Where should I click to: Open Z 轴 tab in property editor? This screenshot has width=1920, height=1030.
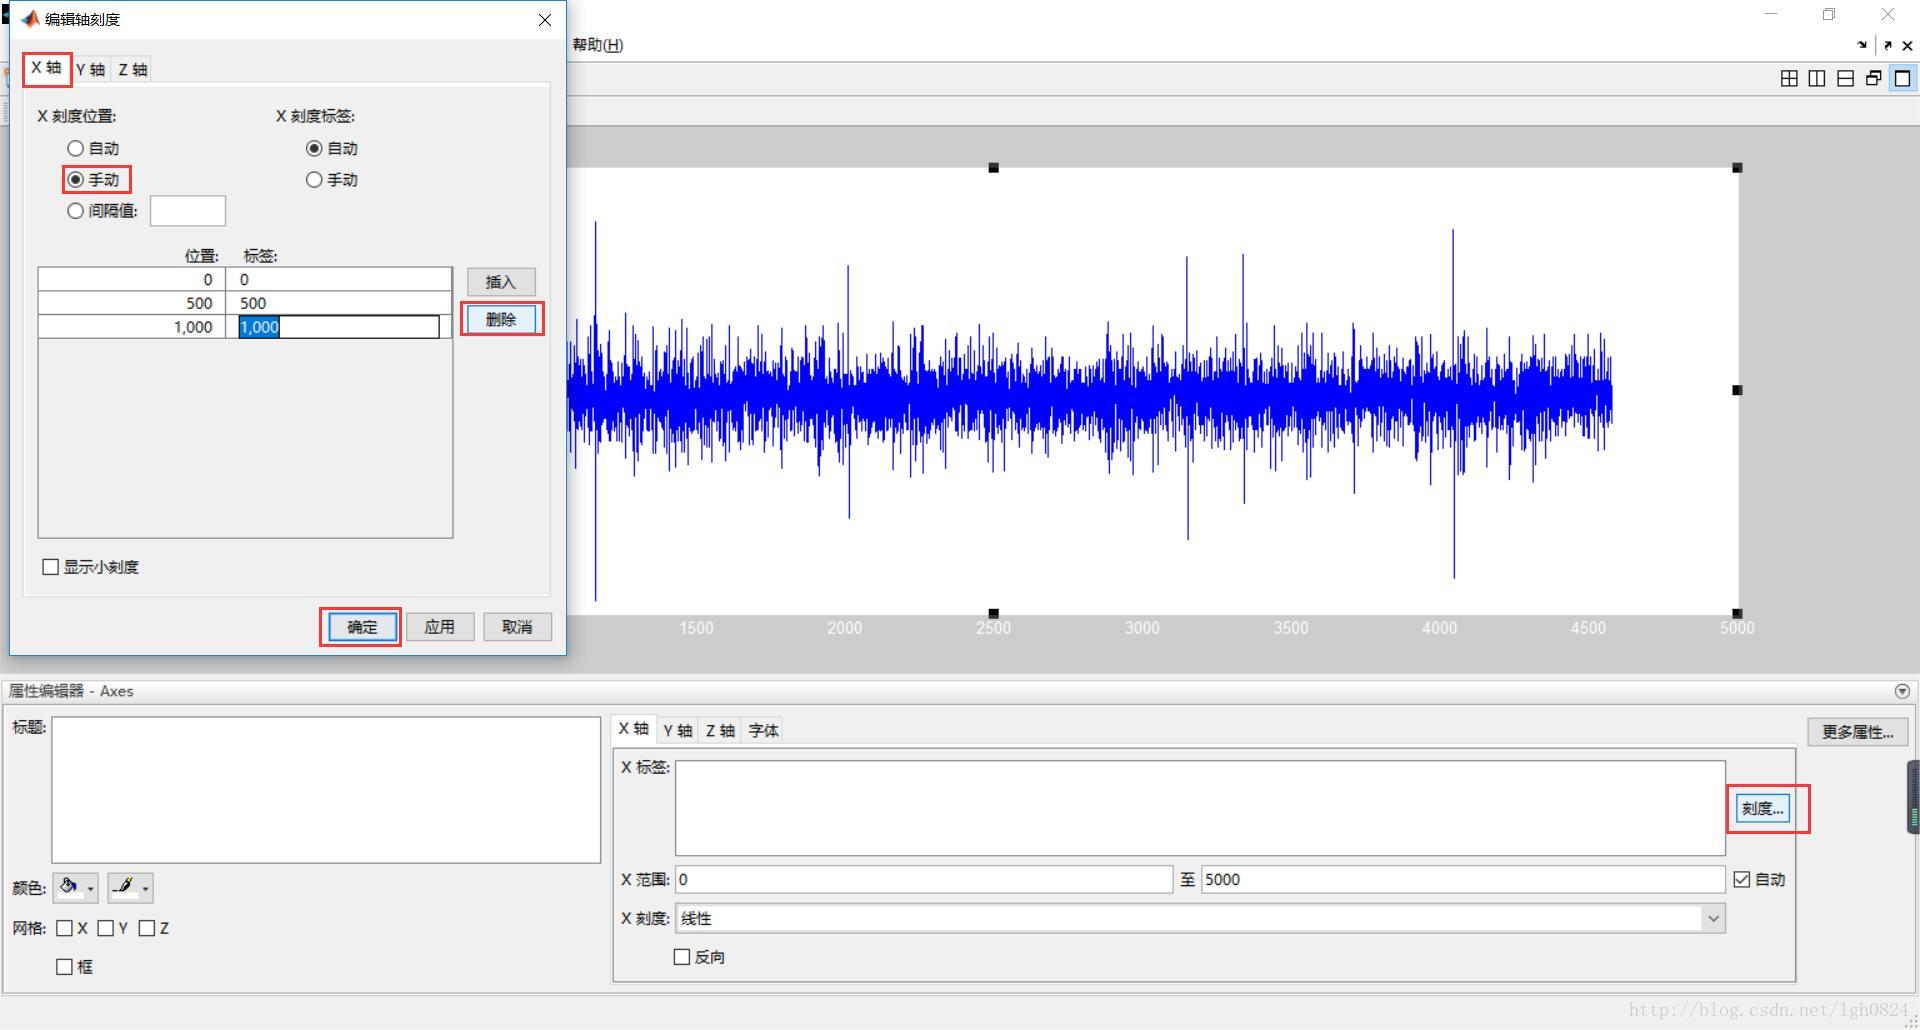point(720,731)
